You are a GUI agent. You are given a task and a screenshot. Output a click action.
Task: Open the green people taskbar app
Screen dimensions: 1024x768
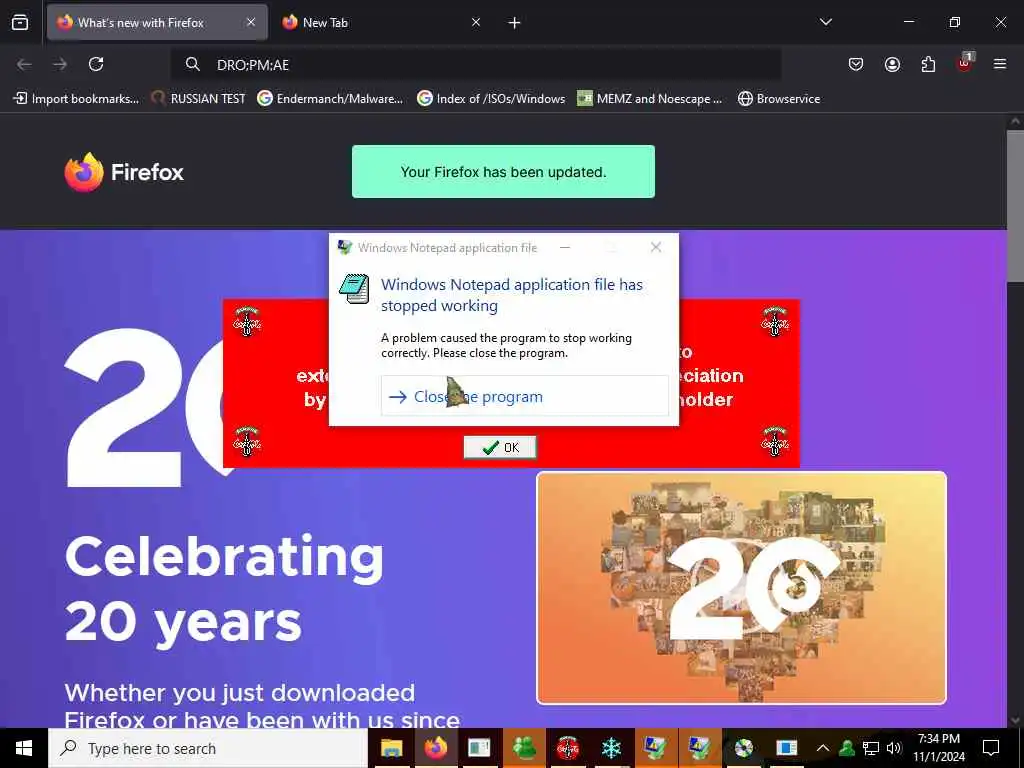524,748
